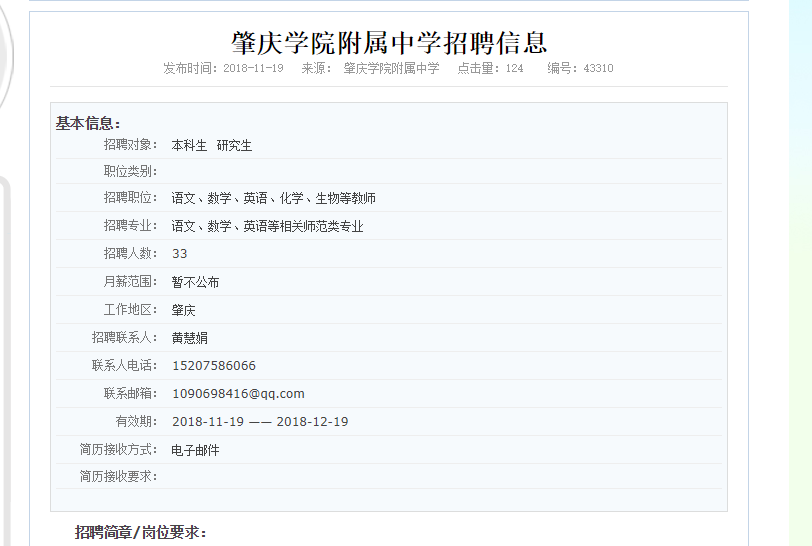Click the 招聘职位 value listing teacher subjects
Image resolution: width=812 pixels, height=546 pixels.
[273, 199]
